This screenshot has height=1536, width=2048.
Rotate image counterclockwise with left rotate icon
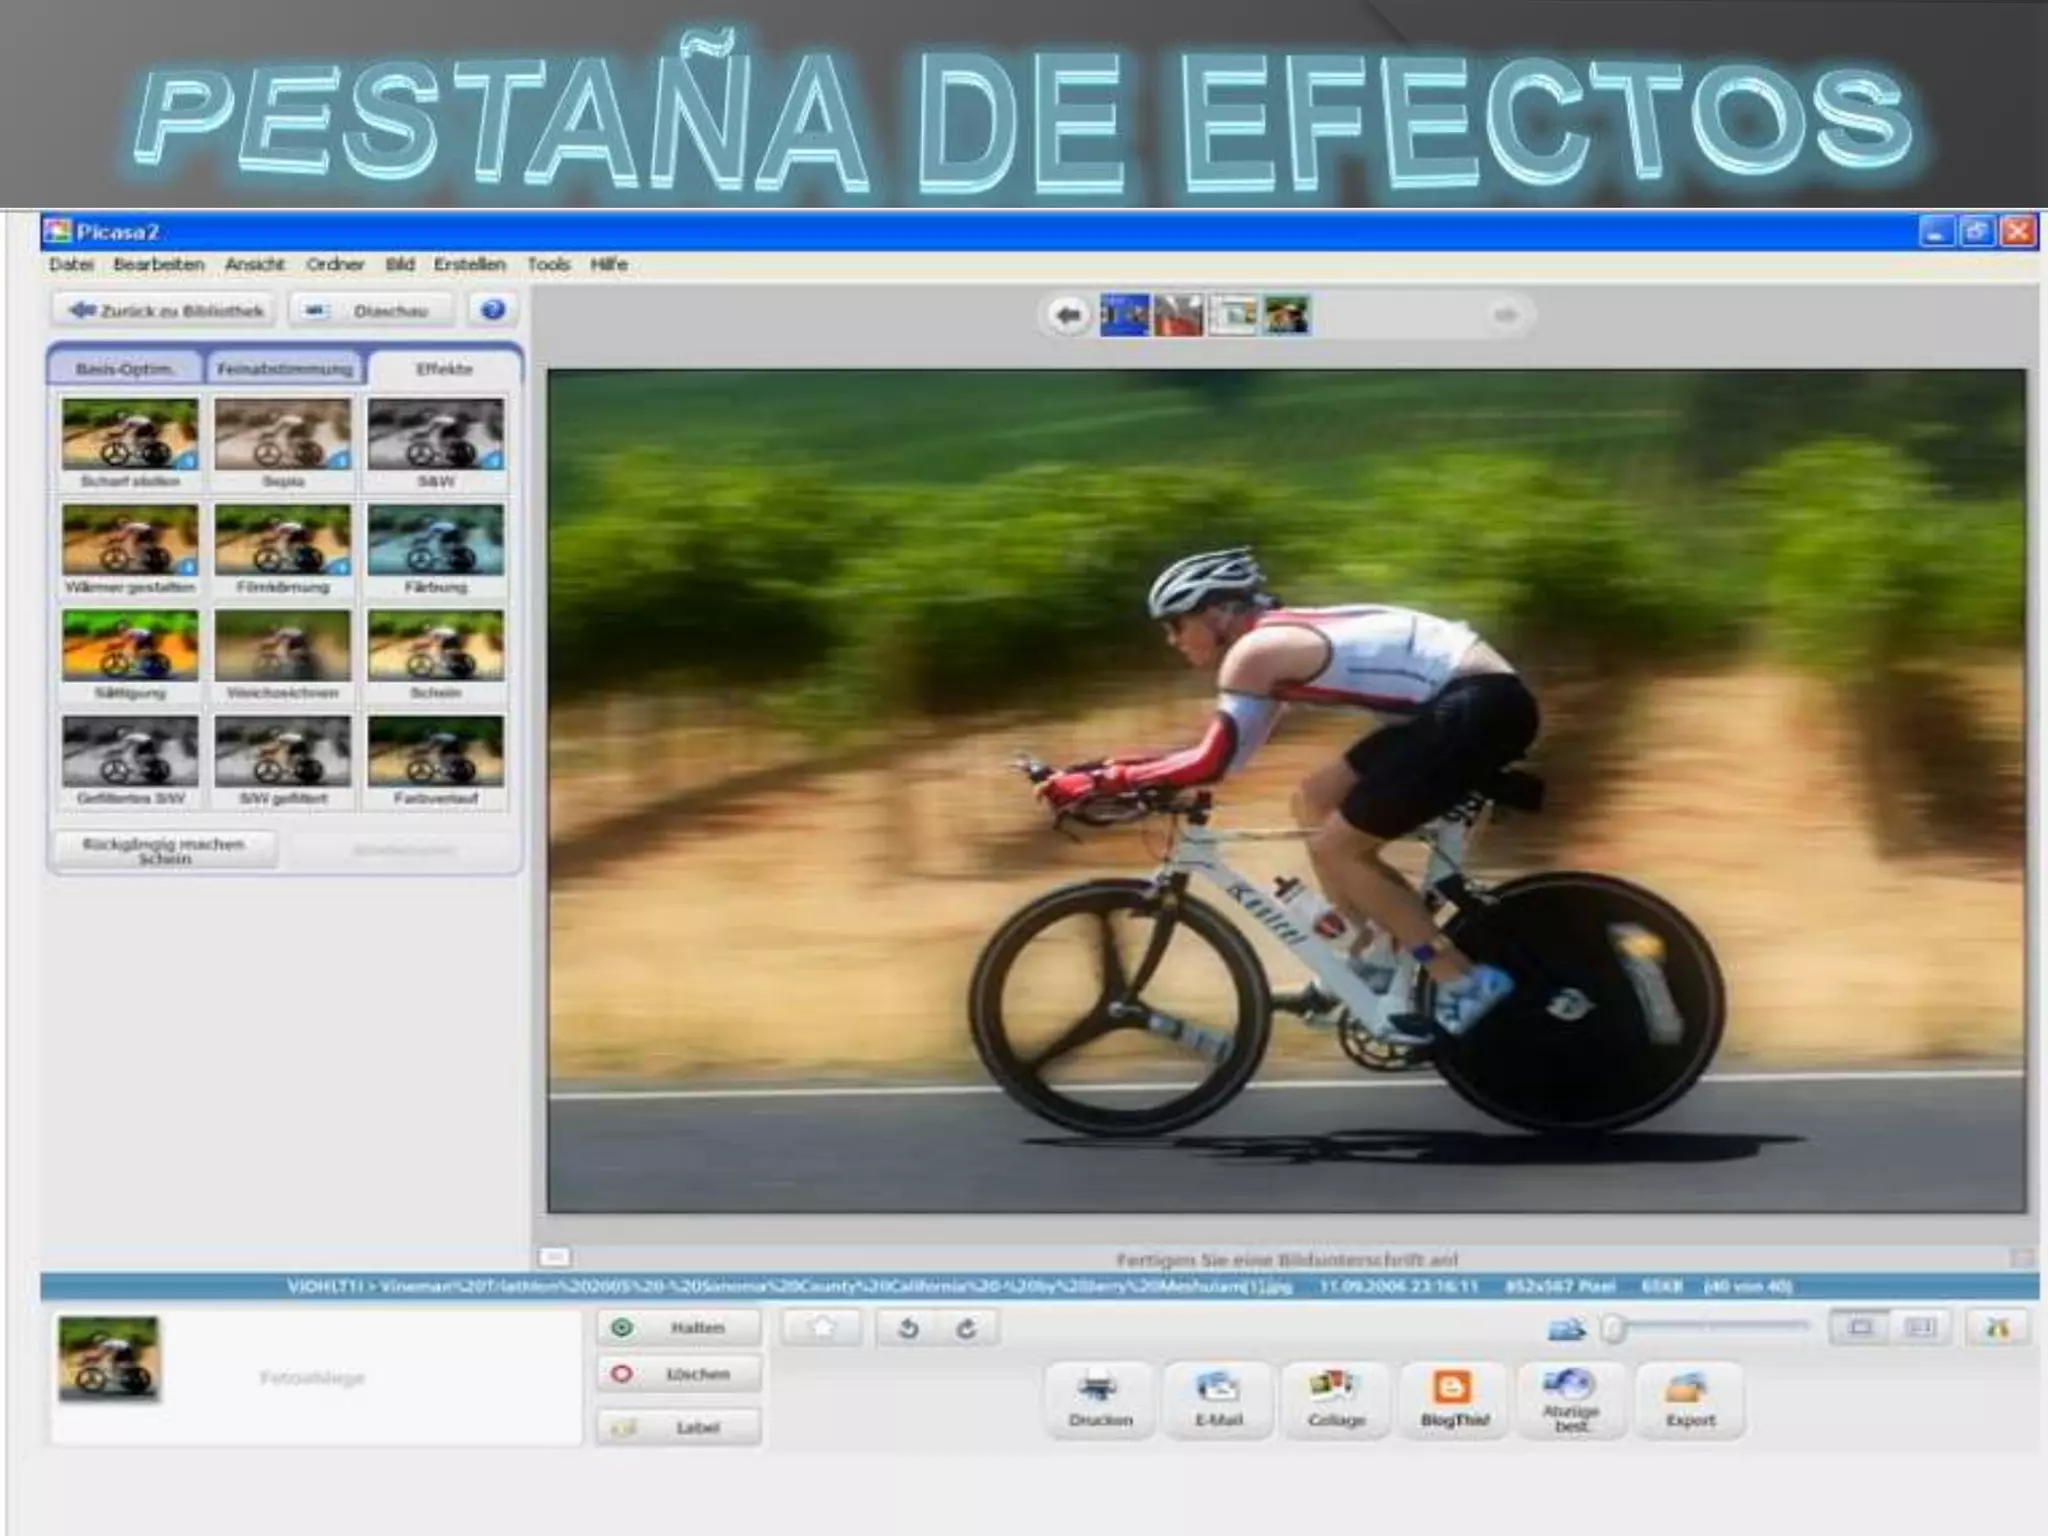(908, 1328)
